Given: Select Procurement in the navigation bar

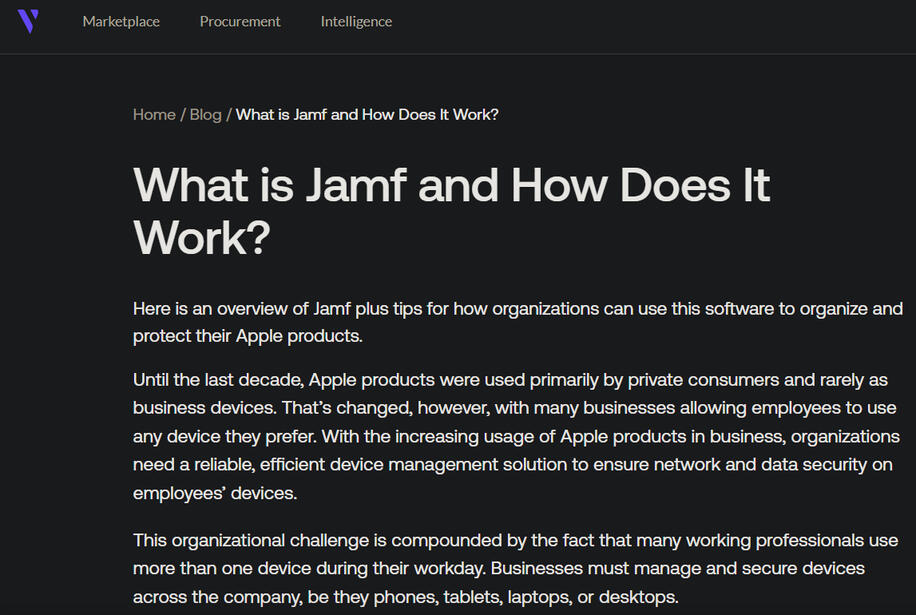Looking at the screenshot, I should (x=240, y=21).
